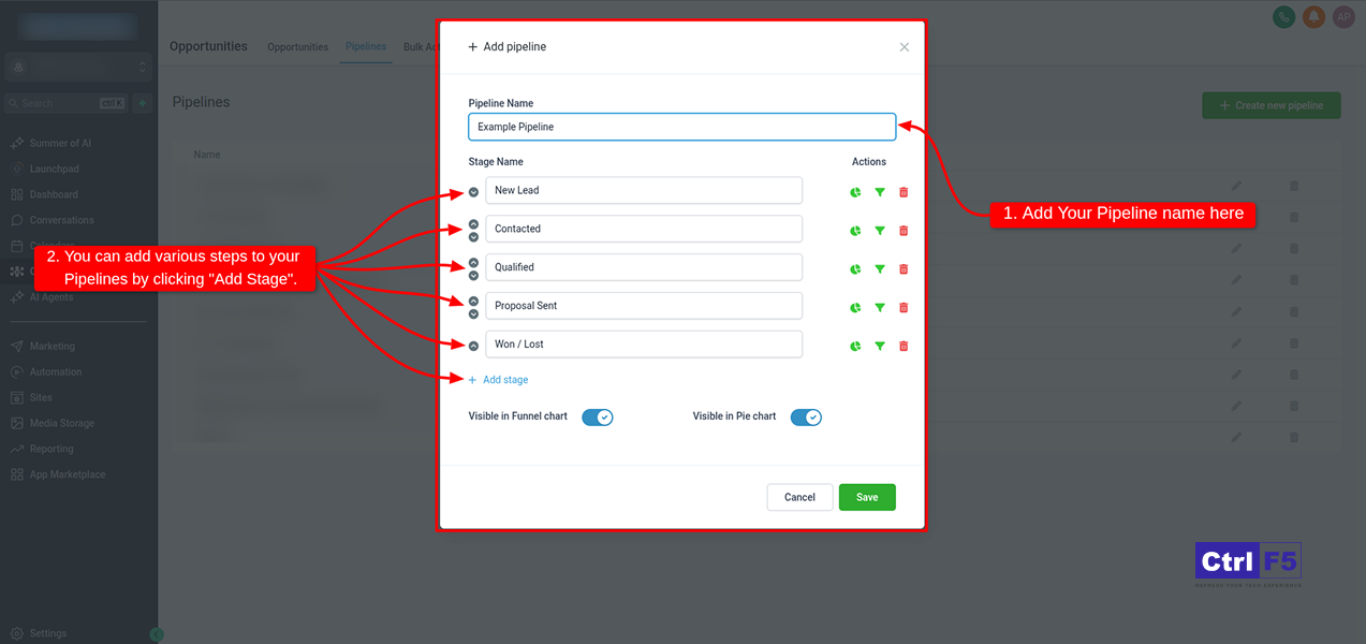The image size is (1366, 644).
Task: Click funnel visibility icon for Won / Lost
Action: tap(879, 346)
